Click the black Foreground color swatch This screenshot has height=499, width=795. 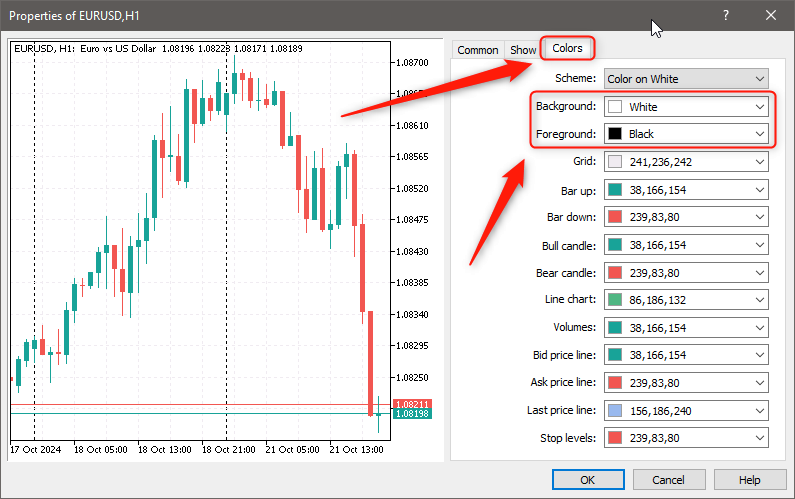pos(615,134)
